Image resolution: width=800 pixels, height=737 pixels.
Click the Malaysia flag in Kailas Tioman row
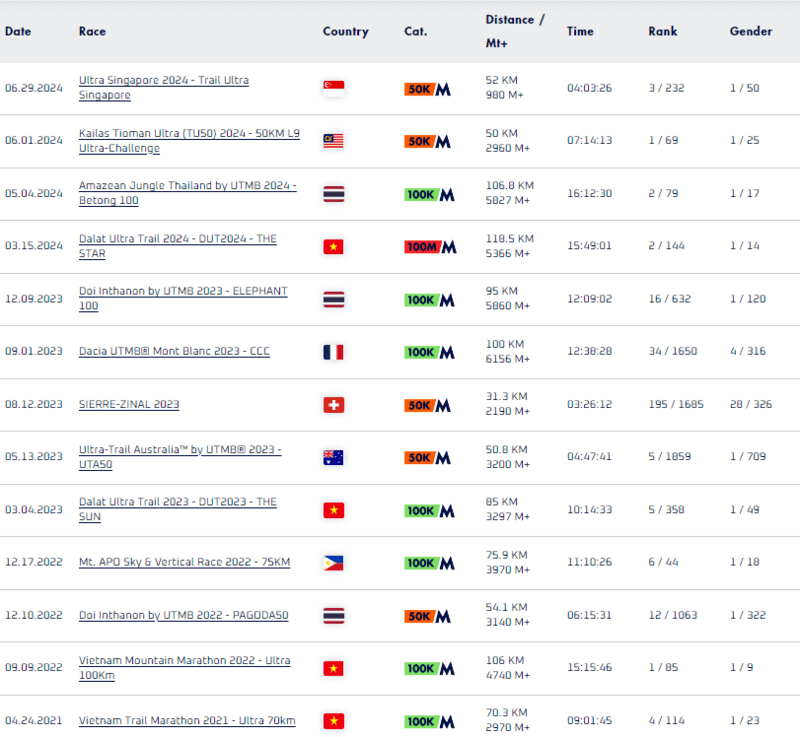pyautogui.click(x=334, y=141)
